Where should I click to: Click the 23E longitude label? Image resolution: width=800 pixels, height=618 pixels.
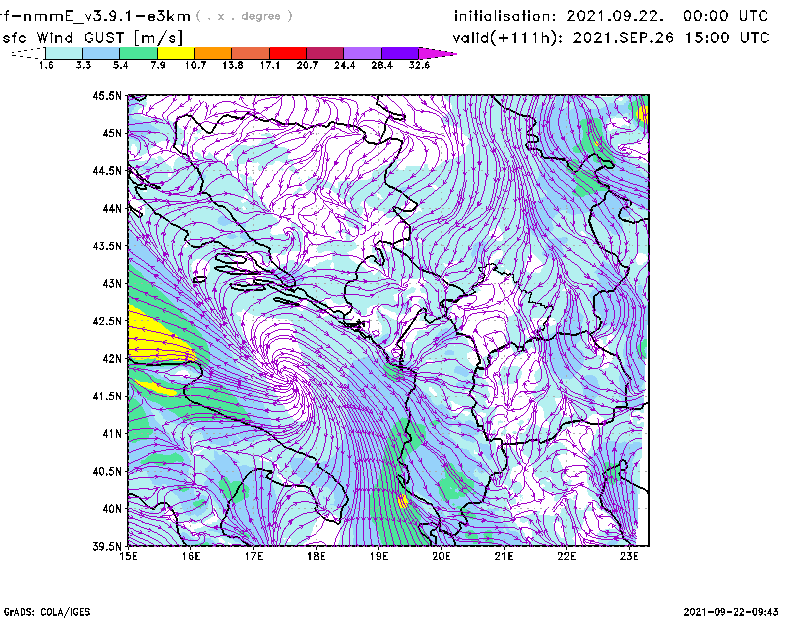point(629,556)
